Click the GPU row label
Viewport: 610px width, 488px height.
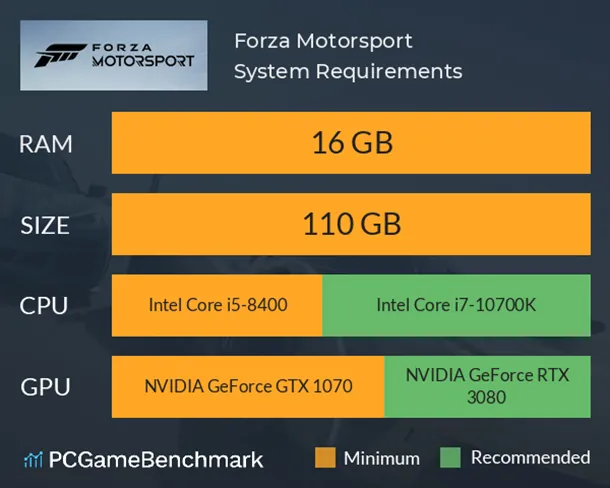tap(46, 386)
